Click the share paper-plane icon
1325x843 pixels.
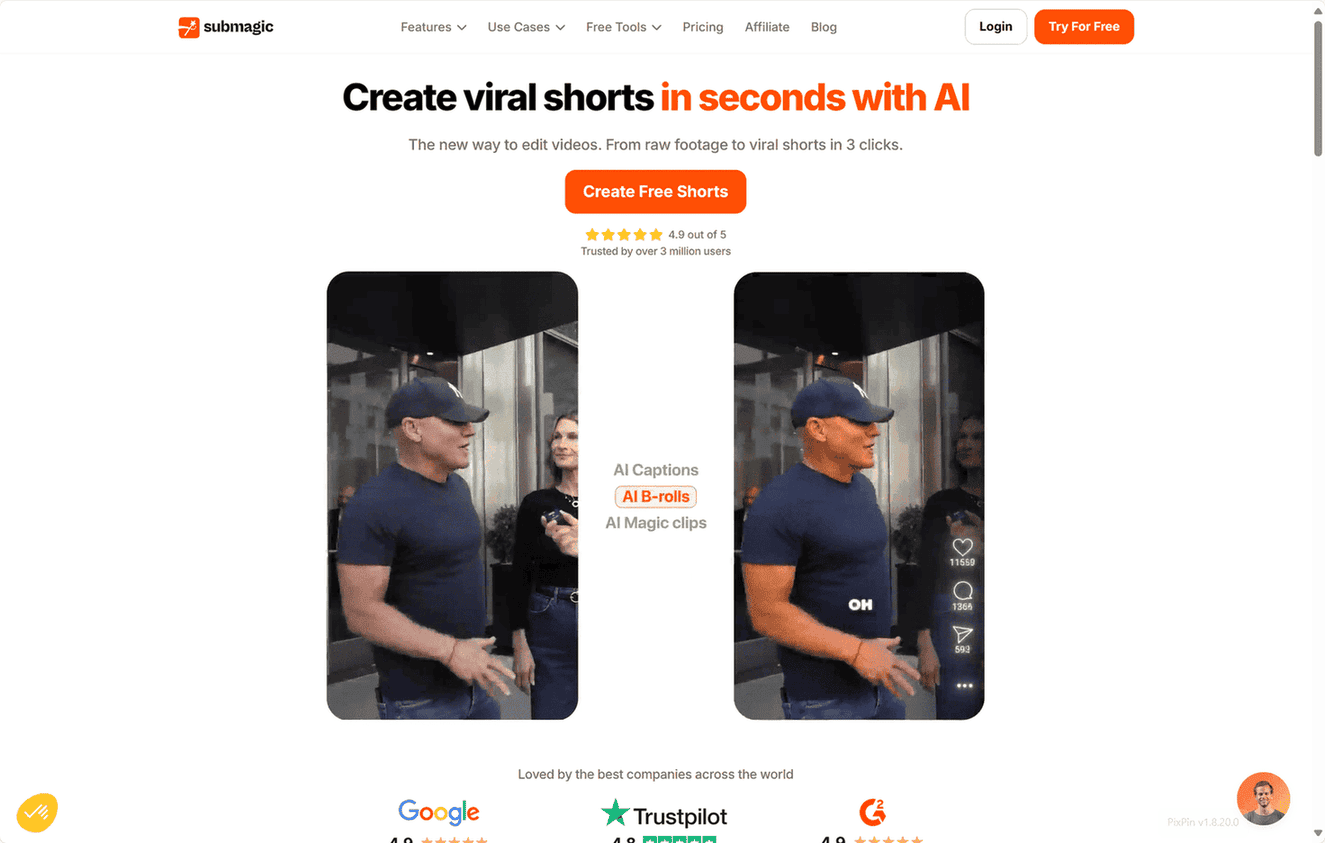(x=962, y=634)
